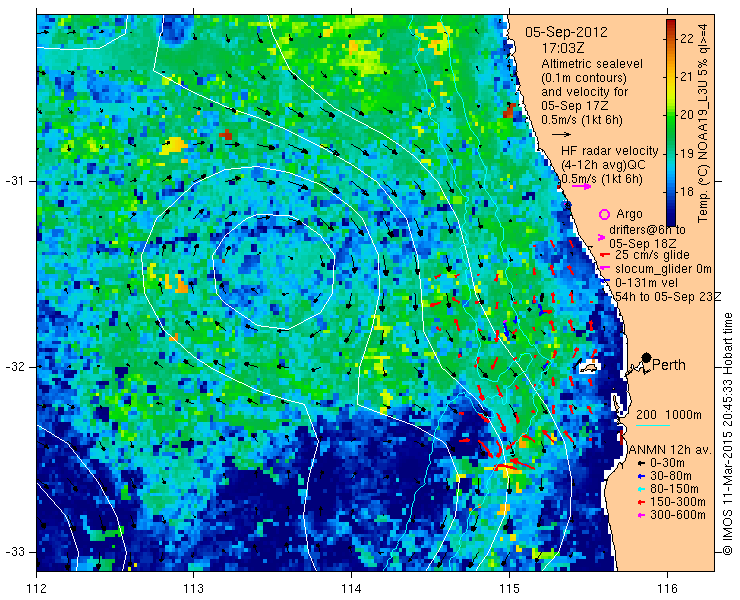
Task: Click the colorbar tick label 18
Action: 687,192
